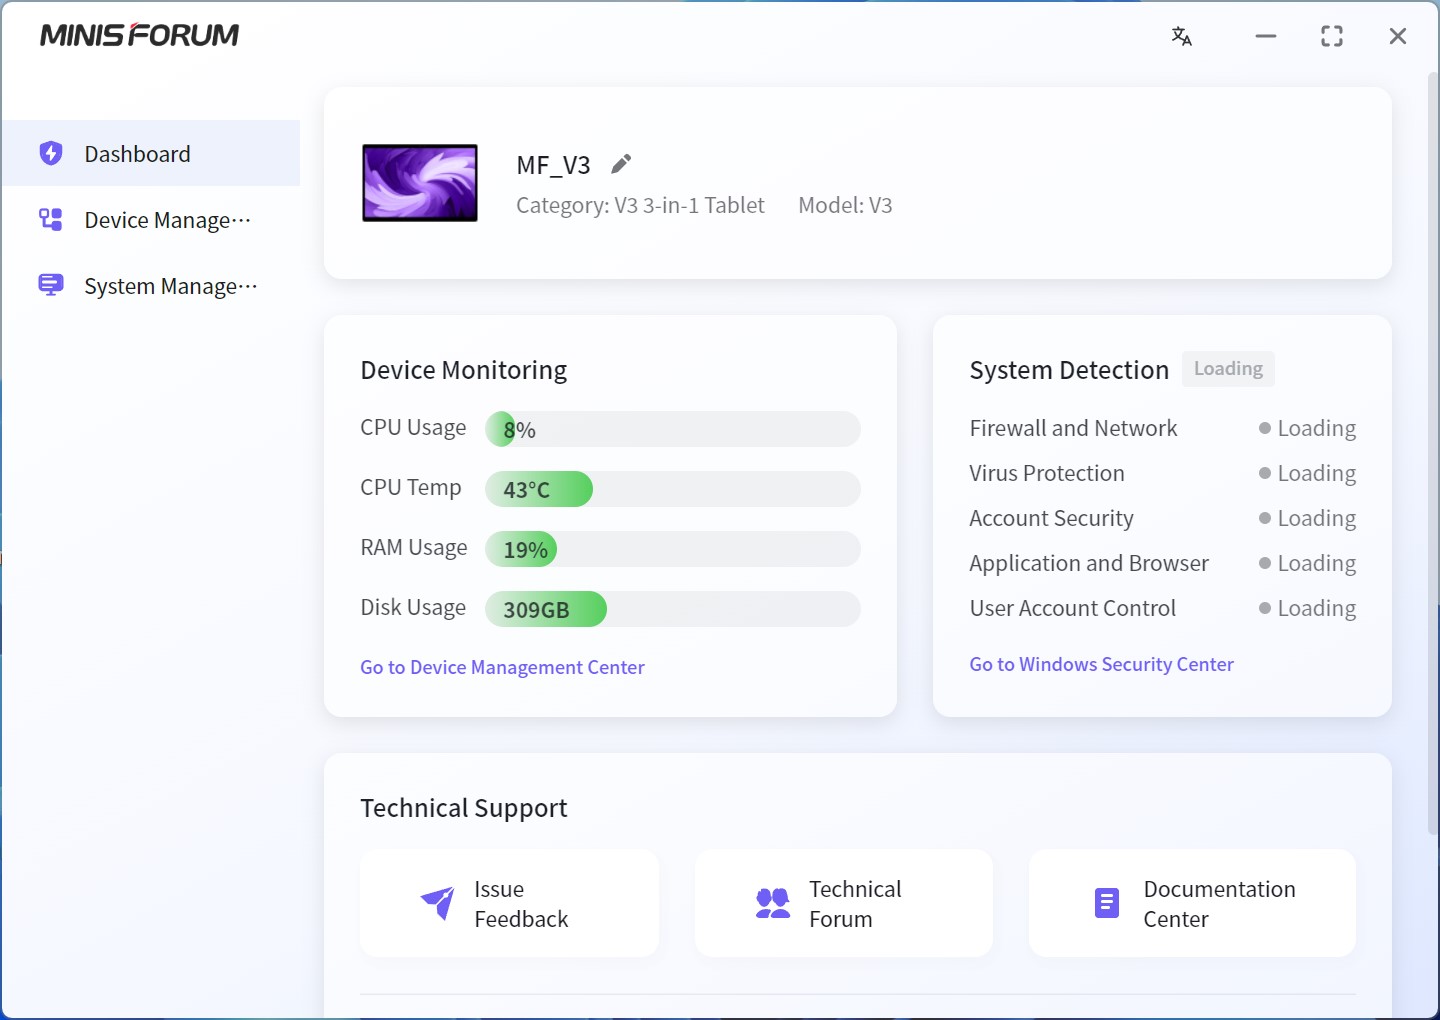Select Device Management in the sidebar
Image resolution: width=1440 pixels, height=1020 pixels.
[167, 220]
